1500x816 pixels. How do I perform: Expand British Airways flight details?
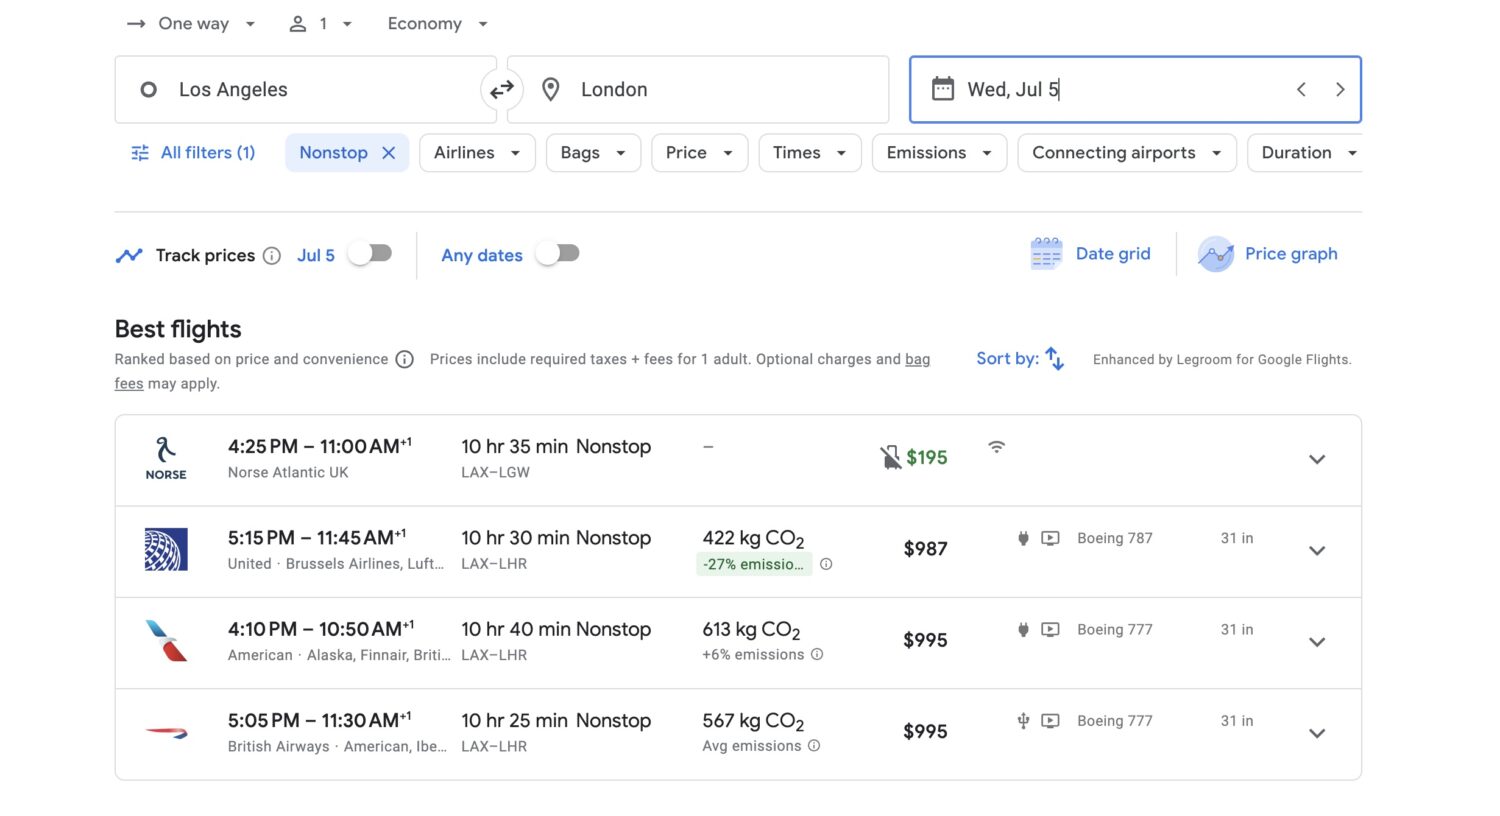pyautogui.click(x=1316, y=734)
